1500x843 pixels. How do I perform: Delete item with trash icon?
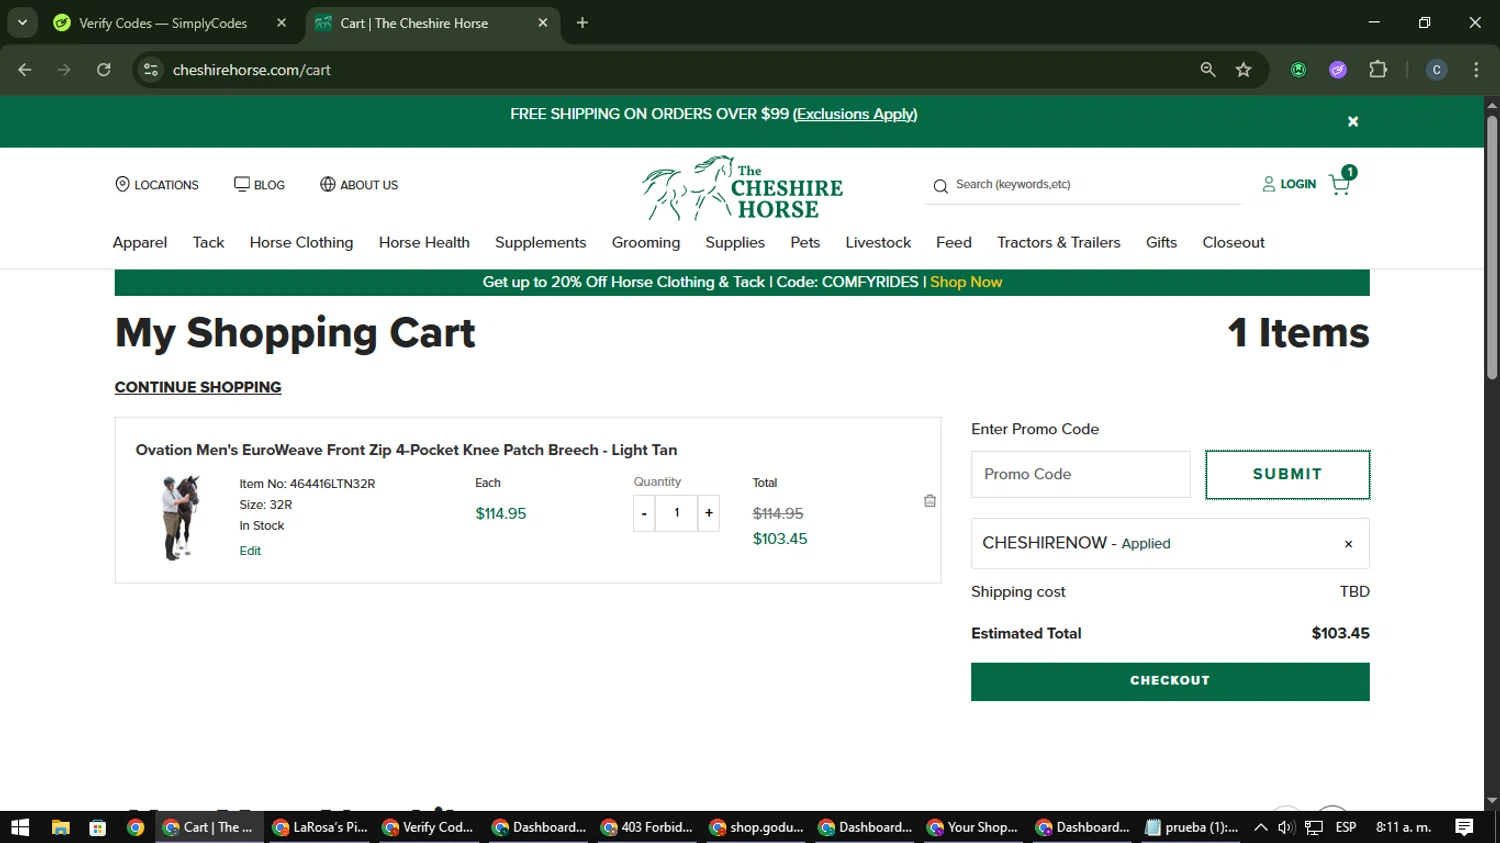click(930, 501)
